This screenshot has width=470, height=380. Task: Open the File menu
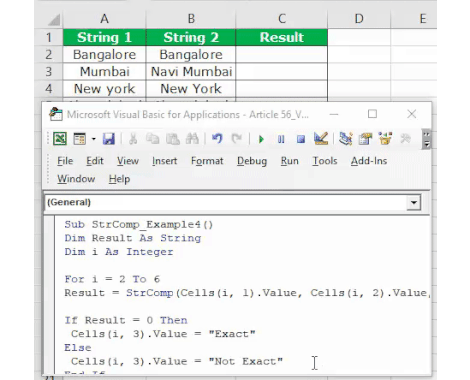click(65, 161)
